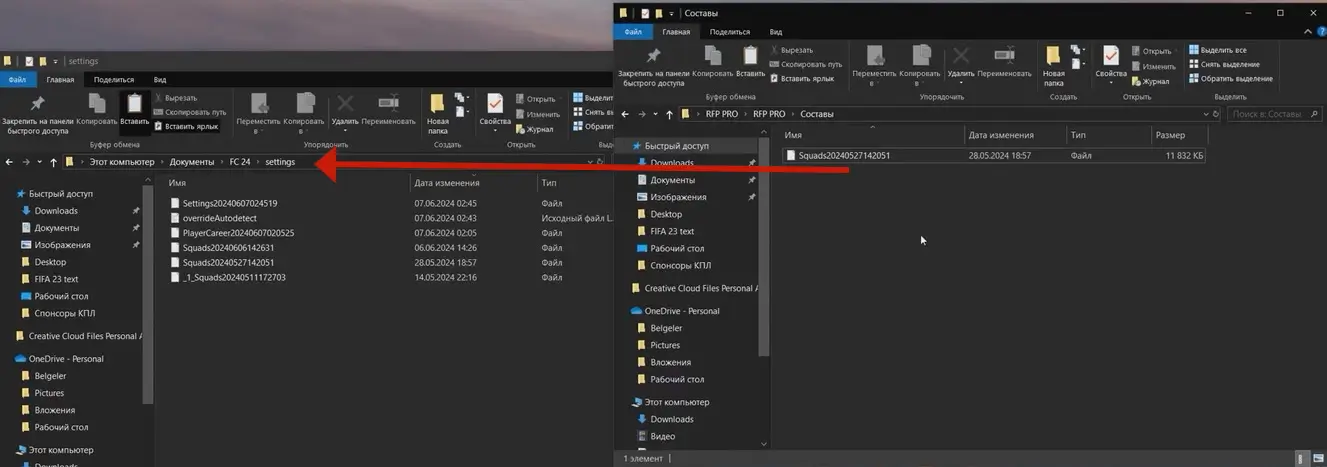Open Файл tab in Составы window
This screenshot has width=1327, height=467.
[633, 32]
